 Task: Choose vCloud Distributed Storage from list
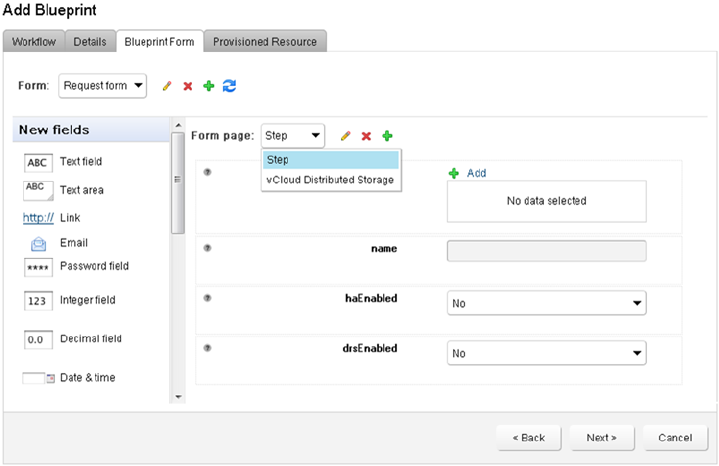330,180
